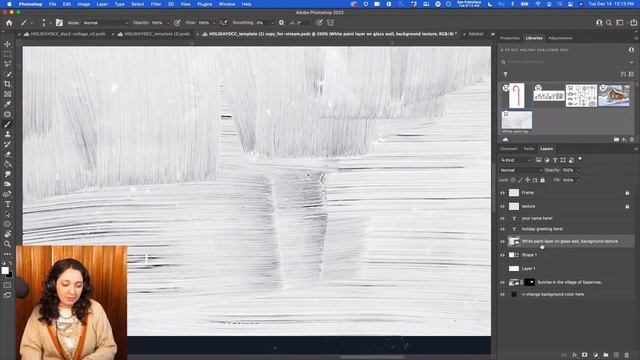Select the Eraser tool

pos(7,154)
